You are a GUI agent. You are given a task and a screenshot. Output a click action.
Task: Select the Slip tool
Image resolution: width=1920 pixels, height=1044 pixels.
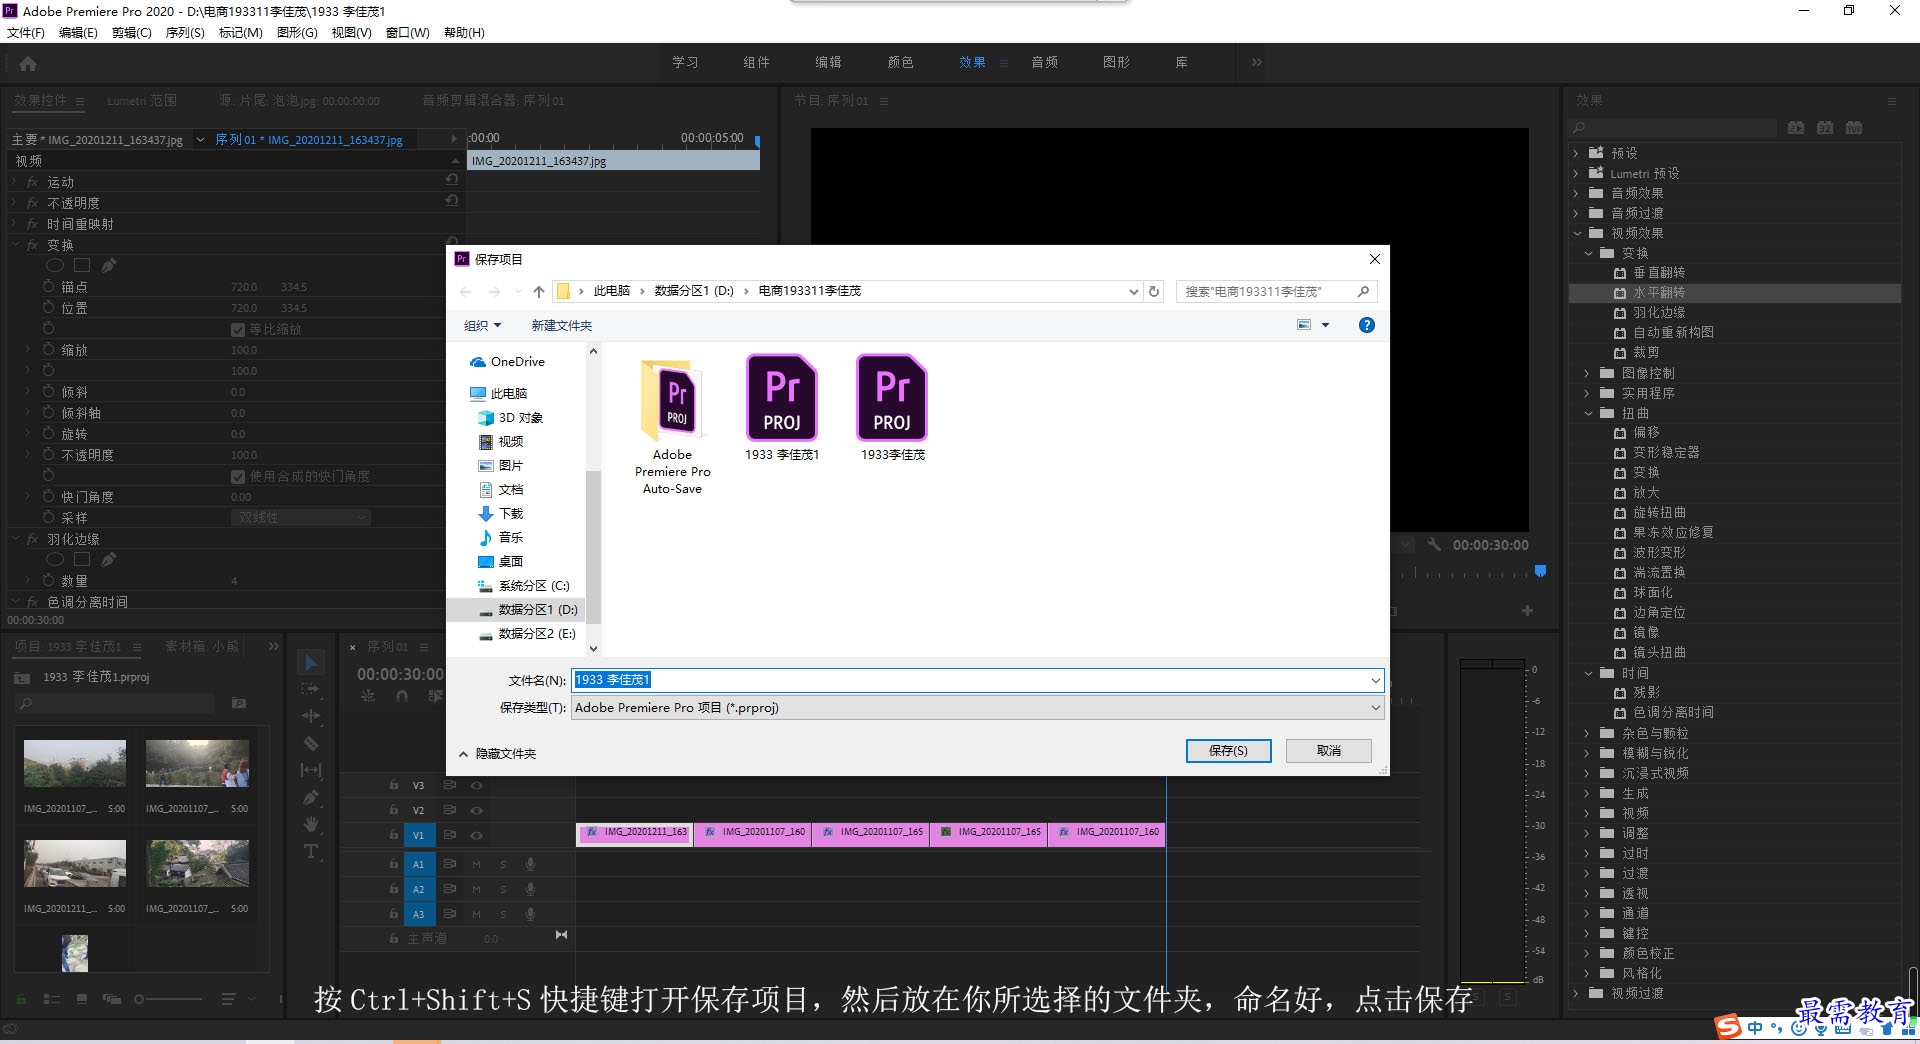311,770
